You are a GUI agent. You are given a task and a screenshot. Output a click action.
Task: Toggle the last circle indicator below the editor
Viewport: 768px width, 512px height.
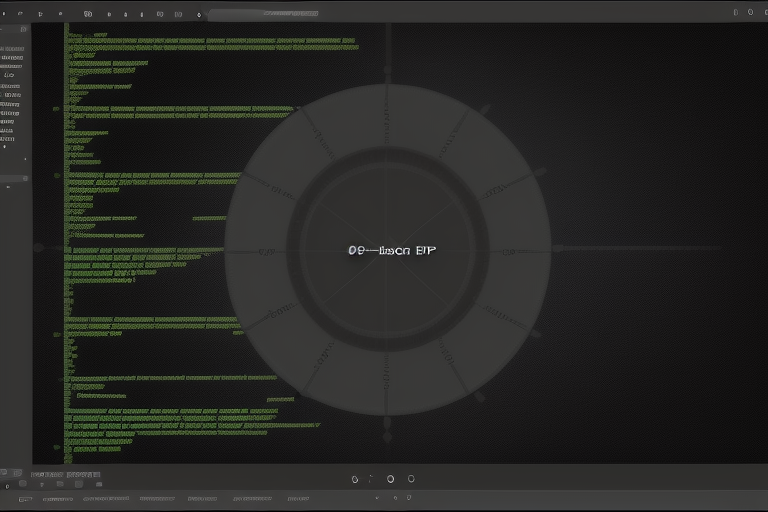(410, 479)
